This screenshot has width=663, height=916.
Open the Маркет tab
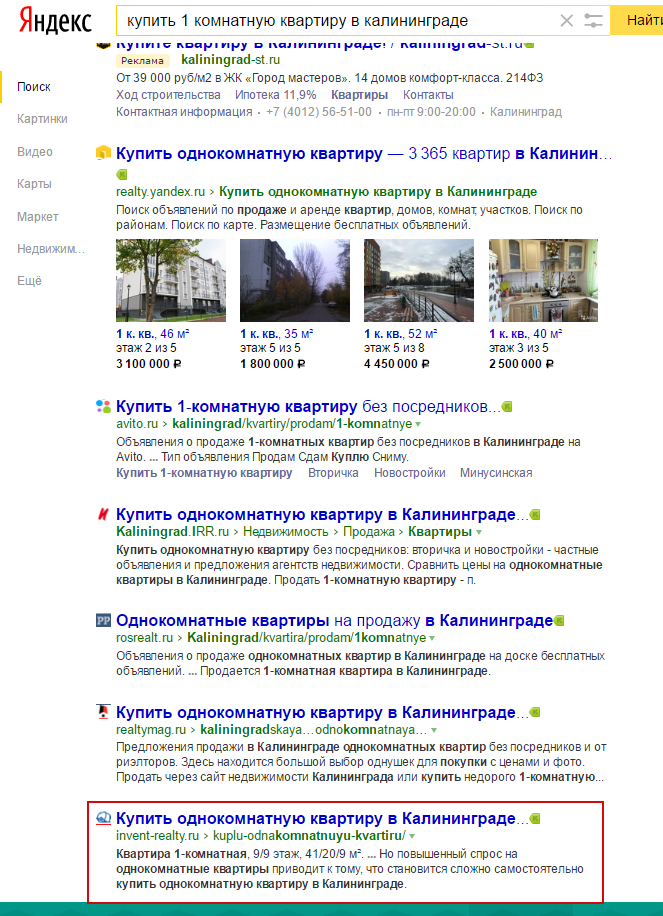pyautogui.click(x=37, y=217)
